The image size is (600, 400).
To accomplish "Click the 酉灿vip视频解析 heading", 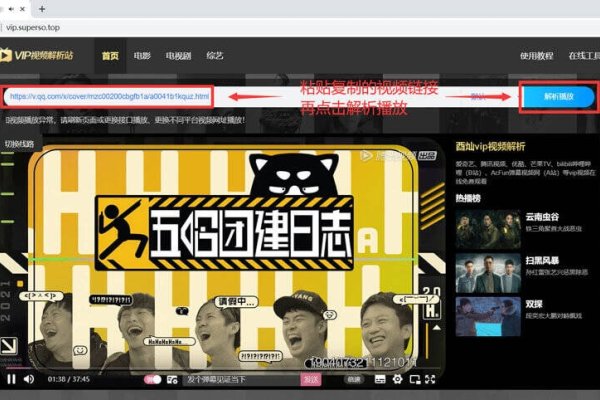I will (x=490, y=146).
